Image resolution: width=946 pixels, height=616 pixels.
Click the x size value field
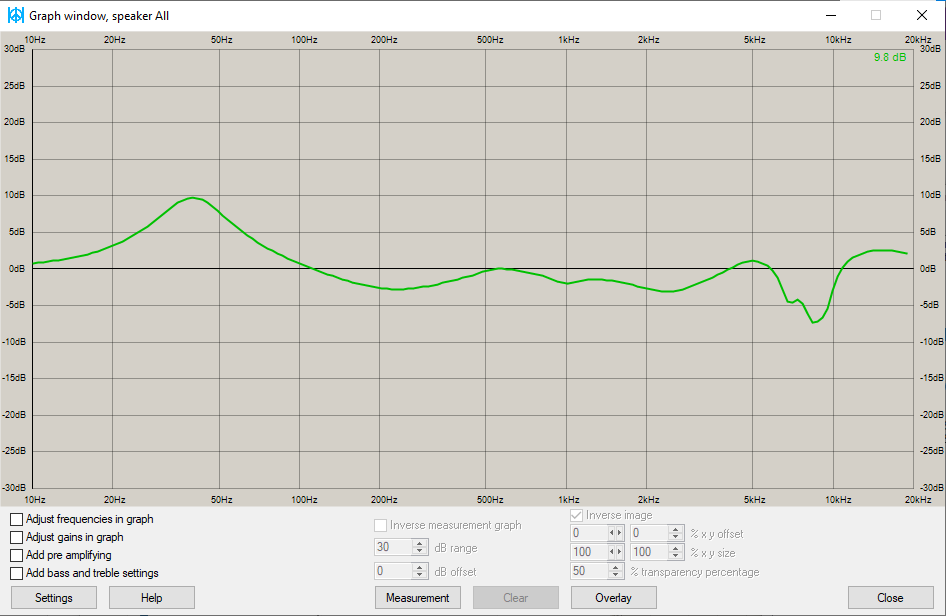point(589,552)
